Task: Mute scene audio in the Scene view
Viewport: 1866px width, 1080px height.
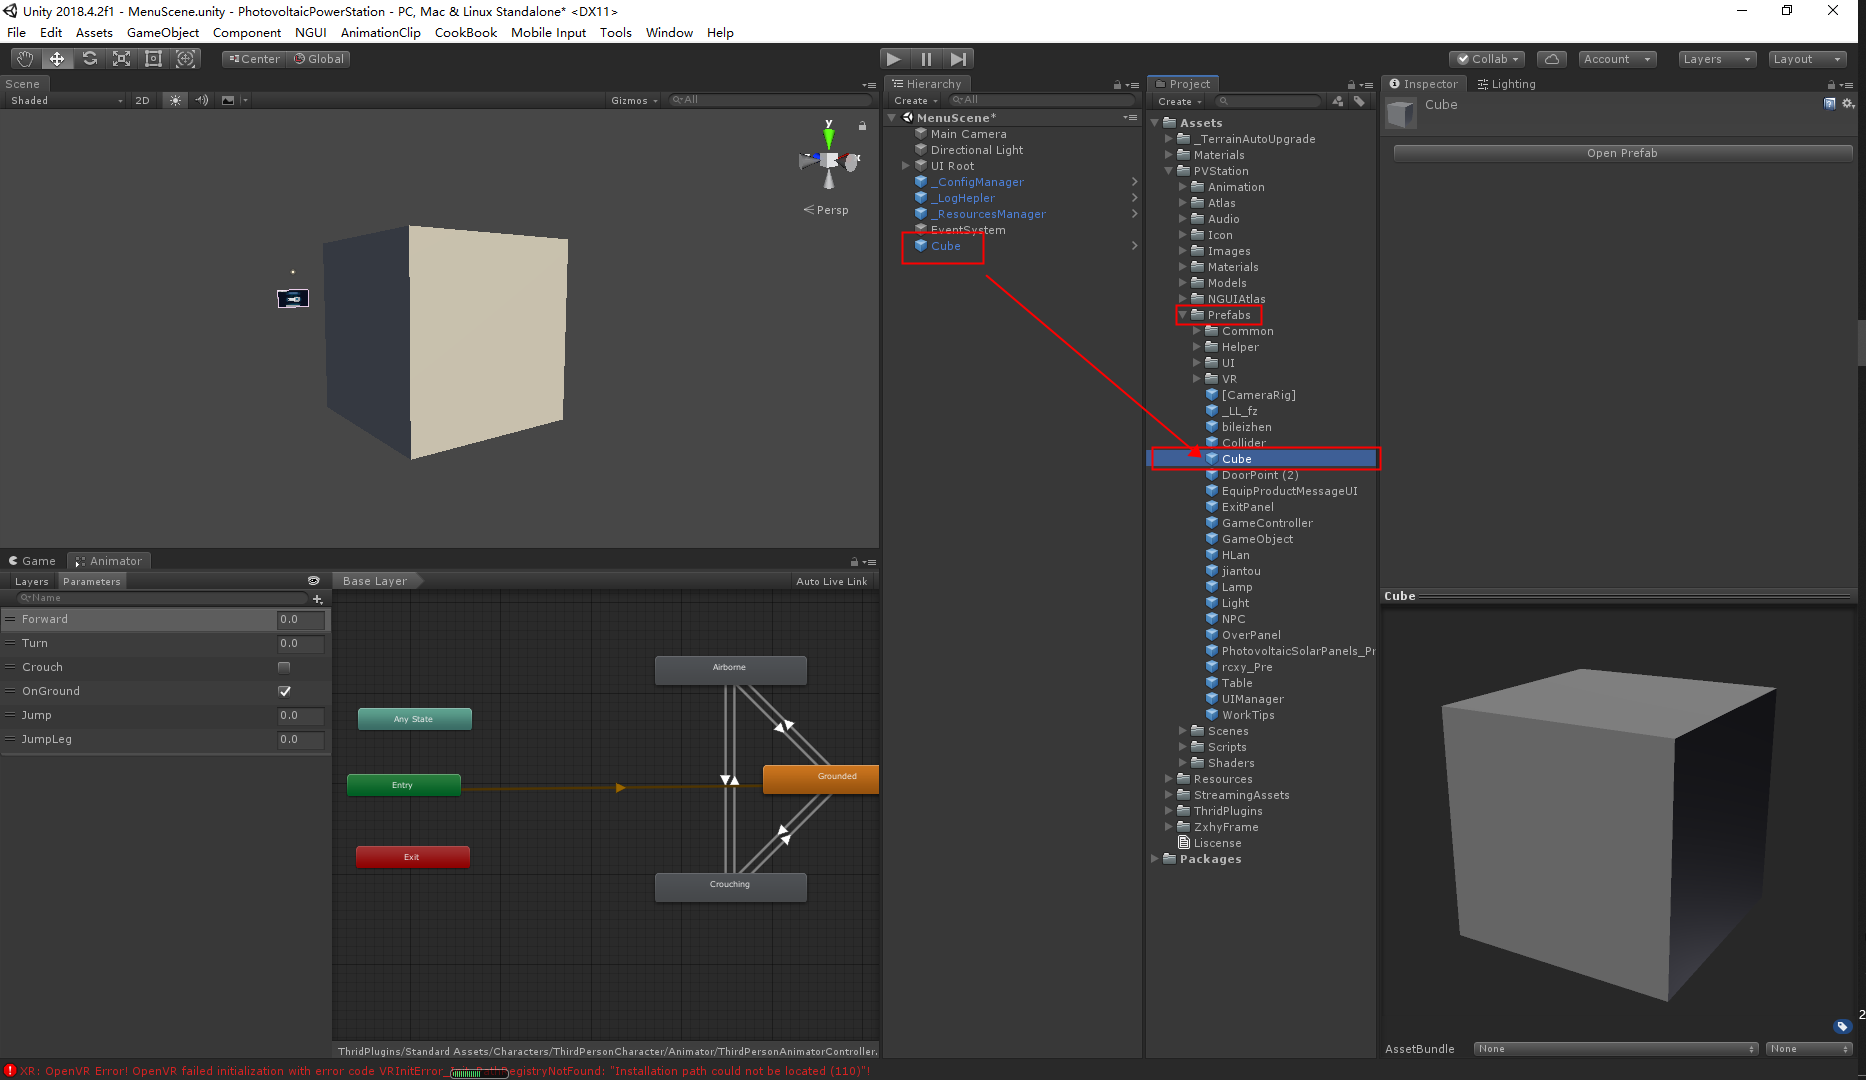Action: click(x=201, y=100)
